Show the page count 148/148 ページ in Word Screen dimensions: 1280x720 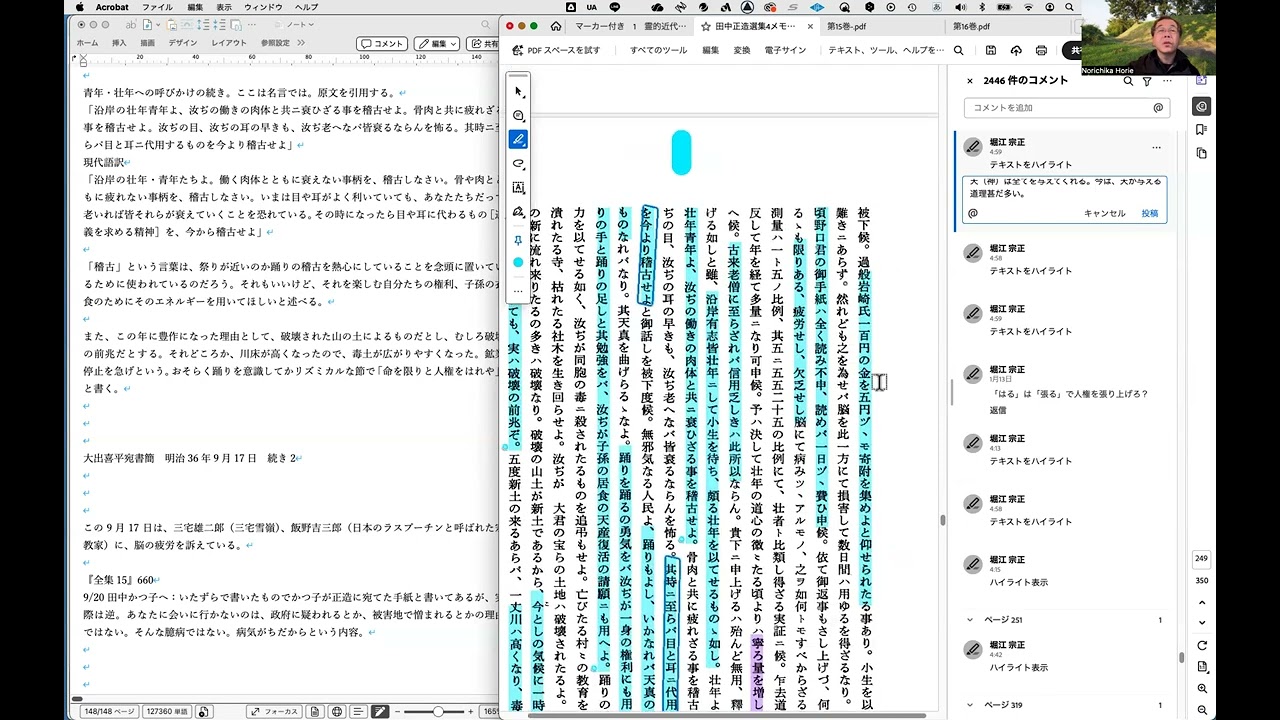tap(109, 711)
